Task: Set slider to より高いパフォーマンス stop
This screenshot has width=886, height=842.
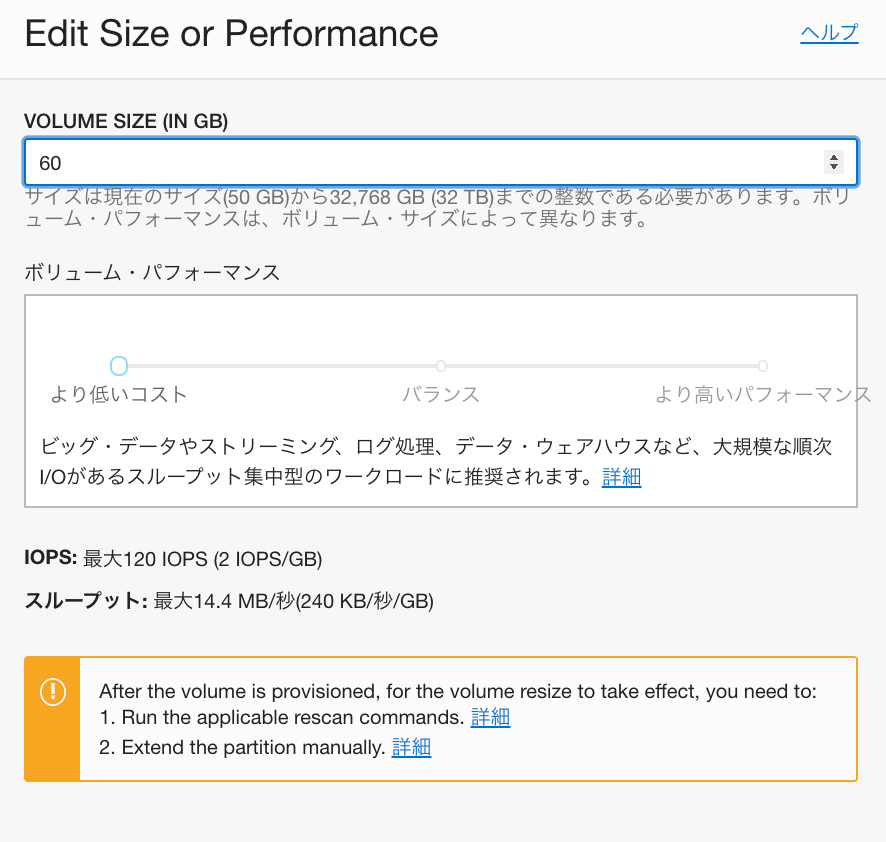Action: [x=762, y=366]
